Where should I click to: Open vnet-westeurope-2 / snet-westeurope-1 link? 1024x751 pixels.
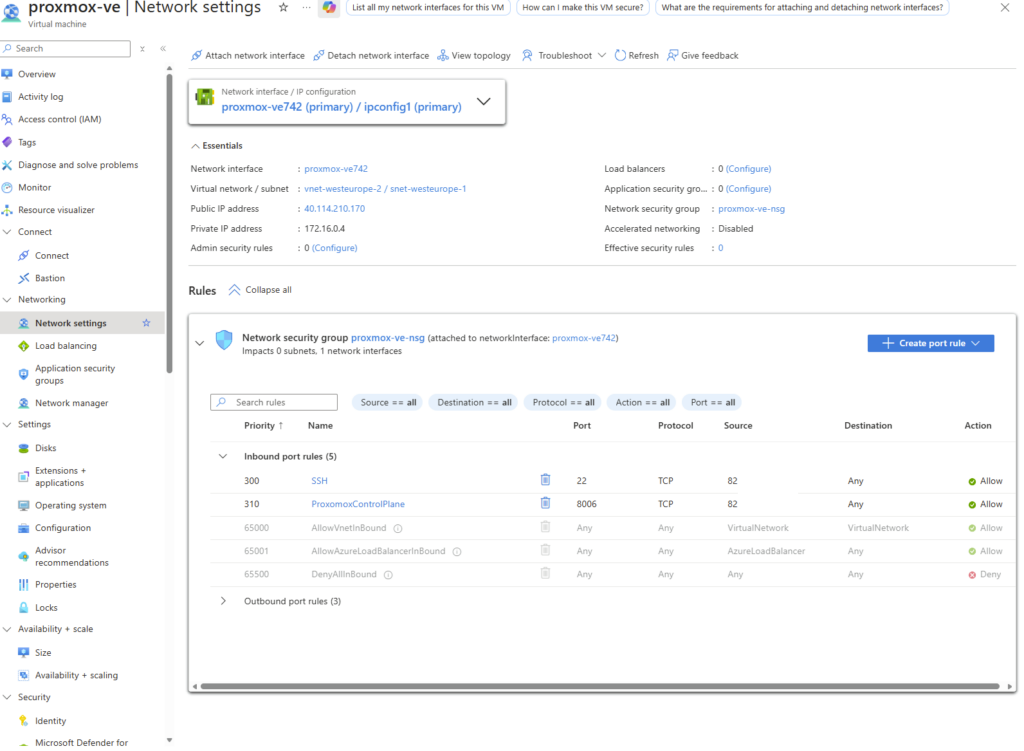point(385,189)
